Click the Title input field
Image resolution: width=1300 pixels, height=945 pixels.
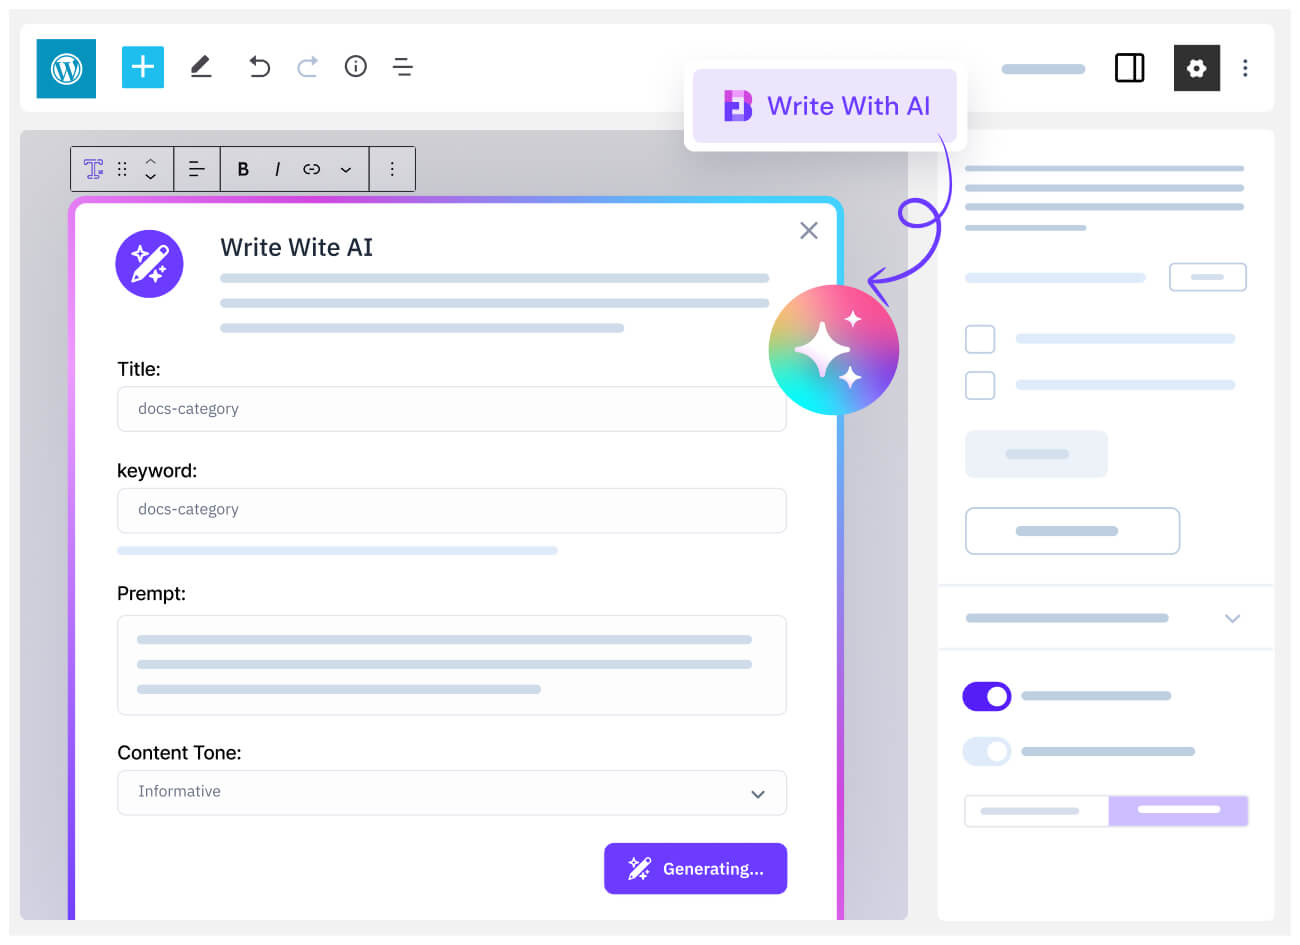(x=451, y=409)
